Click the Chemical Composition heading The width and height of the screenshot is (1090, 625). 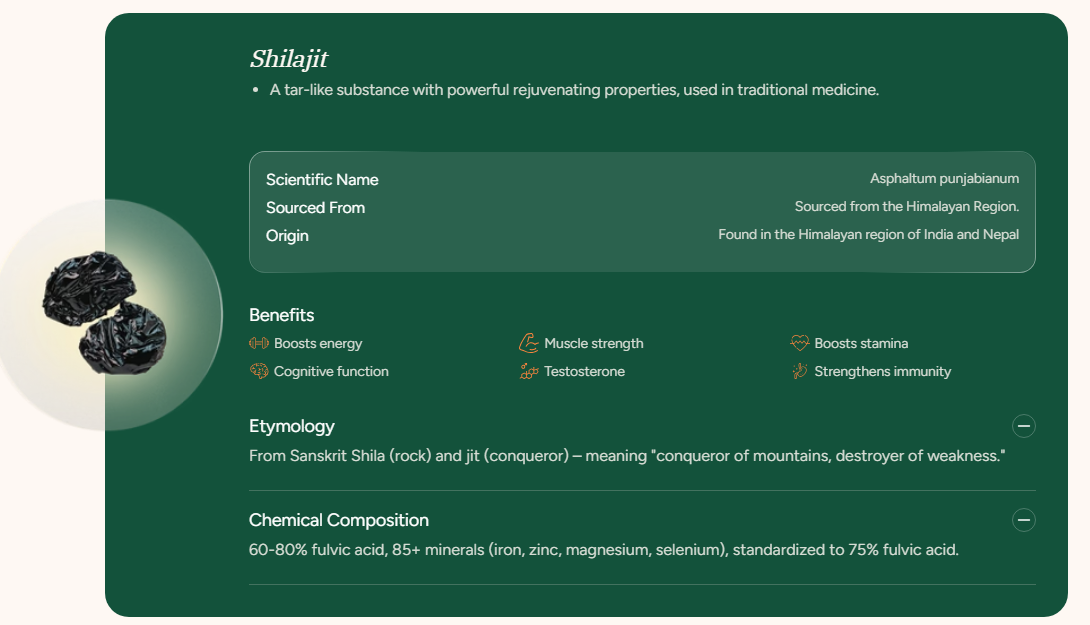pos(339,520)
